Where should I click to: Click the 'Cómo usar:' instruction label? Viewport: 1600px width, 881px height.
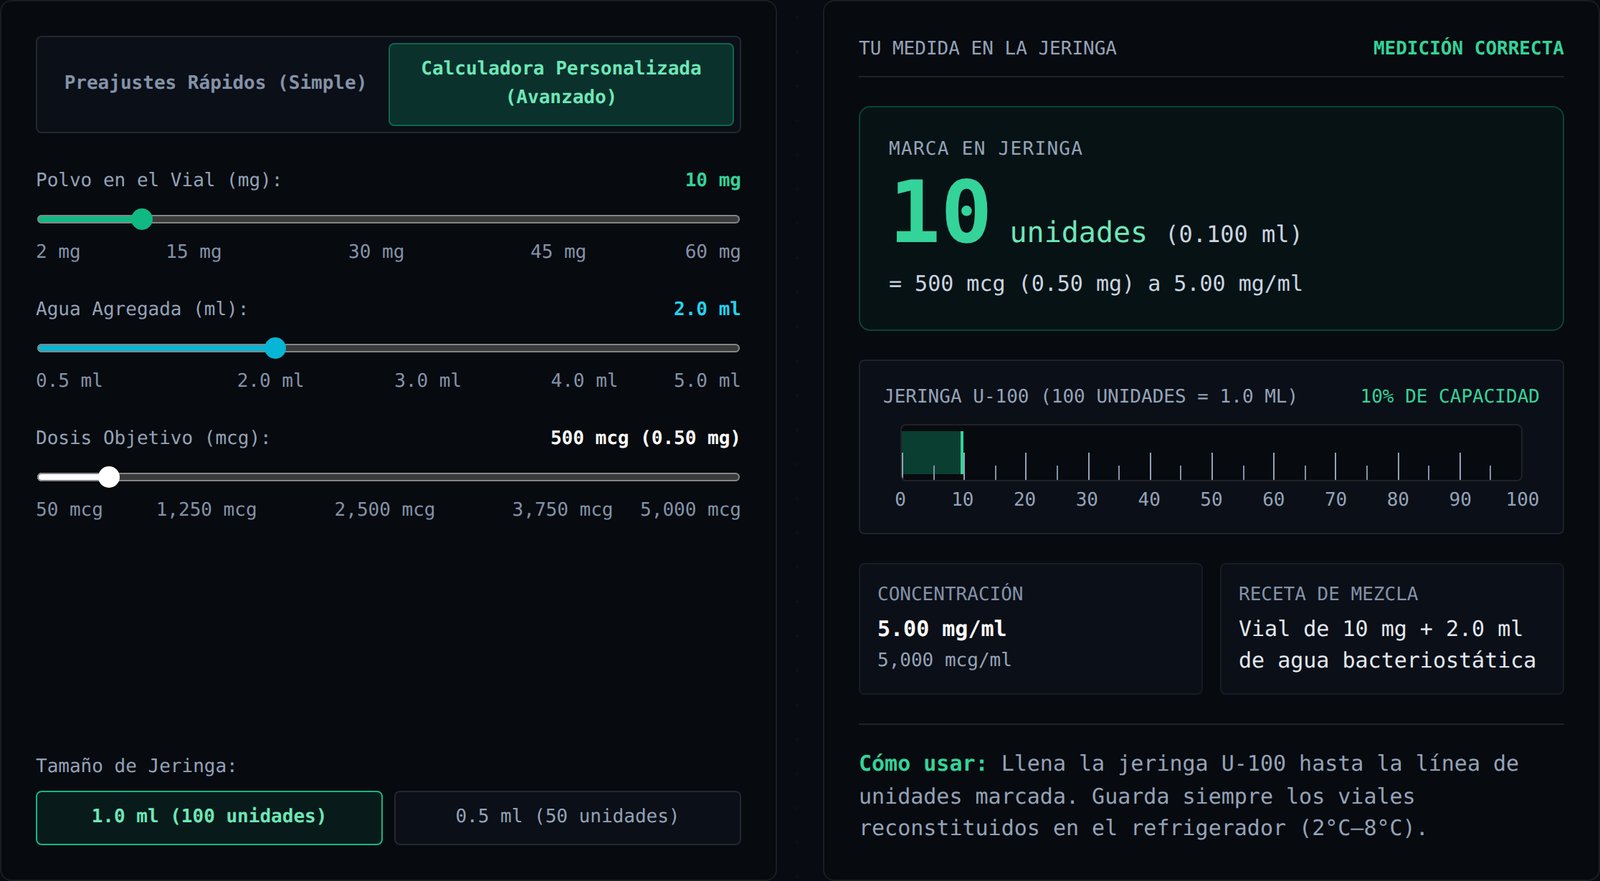pyautogui.click(x=923, y=764)
